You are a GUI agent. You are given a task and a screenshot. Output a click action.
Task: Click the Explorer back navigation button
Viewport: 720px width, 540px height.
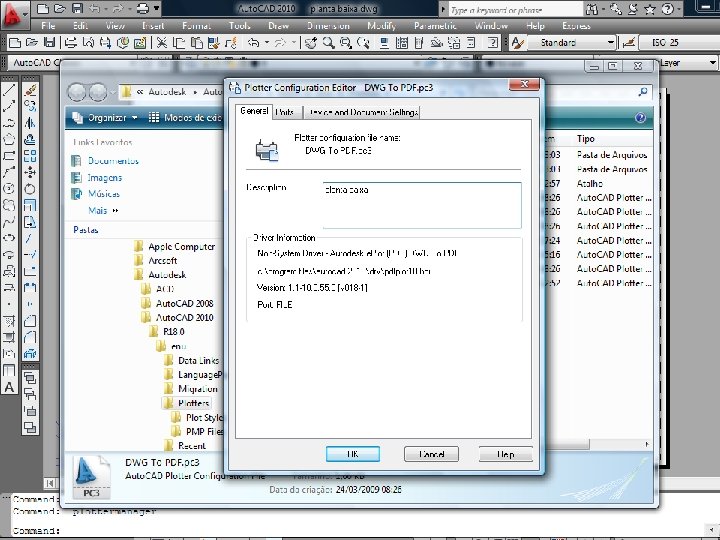(x=77, y=92)
